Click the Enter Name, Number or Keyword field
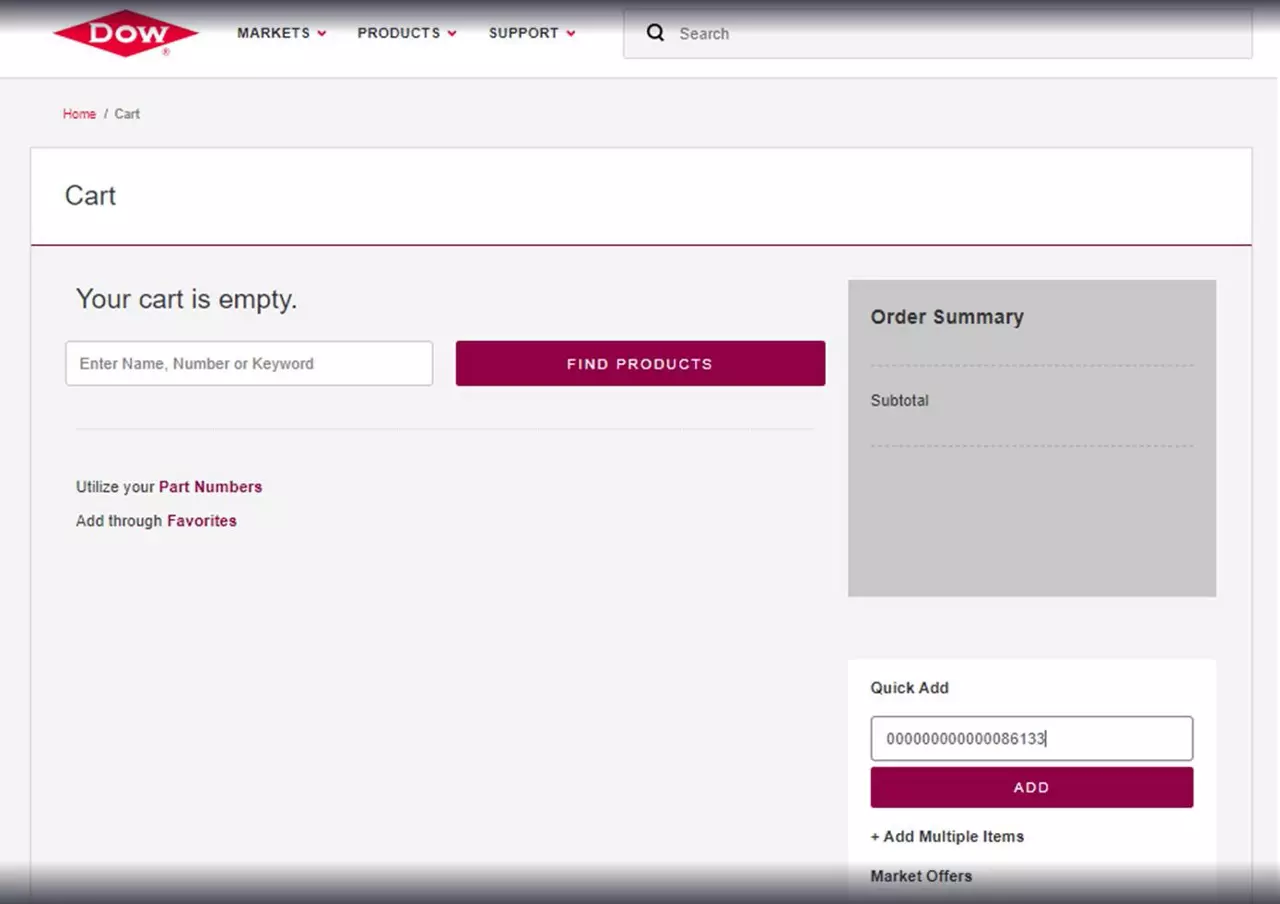The height and width of the screenshot is (904, 1280). 249,364
